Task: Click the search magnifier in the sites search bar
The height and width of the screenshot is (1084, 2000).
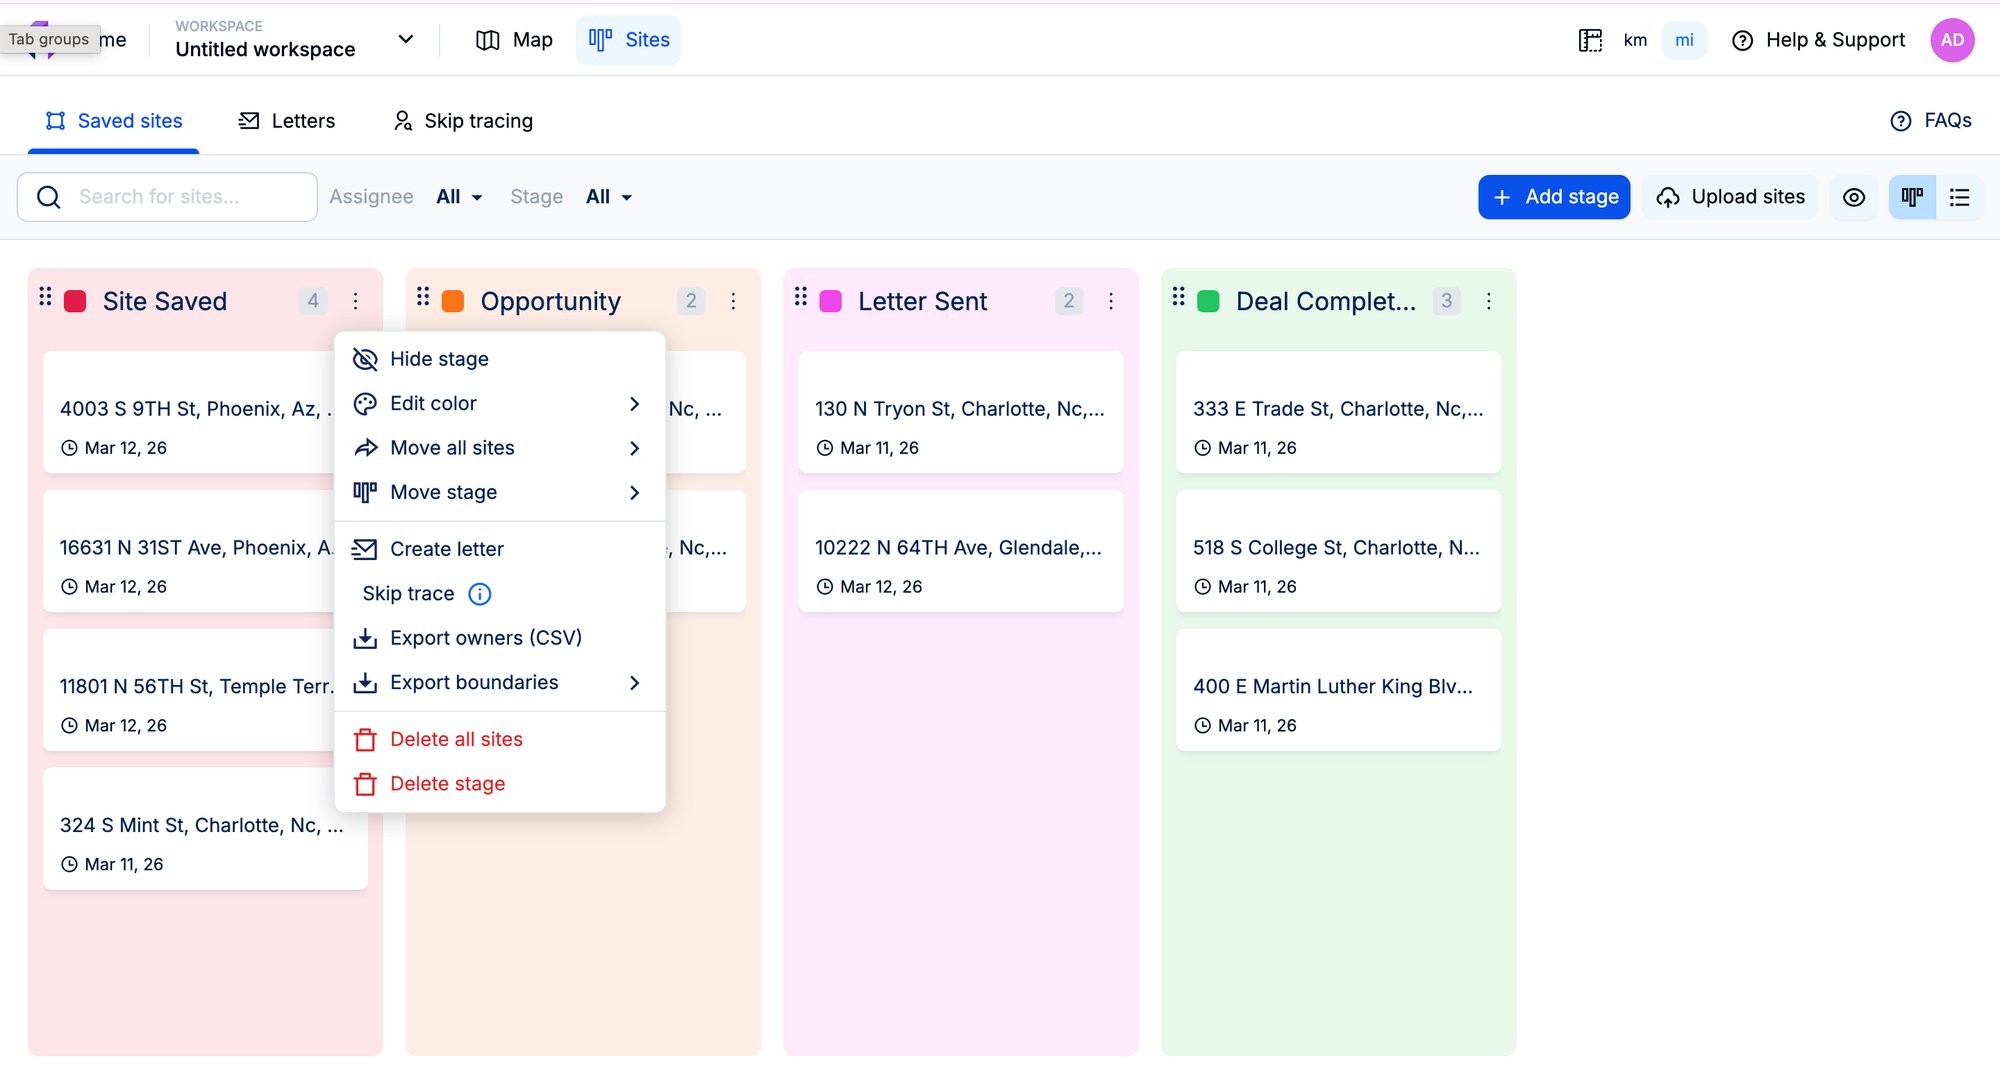Action: coord(48,196)
